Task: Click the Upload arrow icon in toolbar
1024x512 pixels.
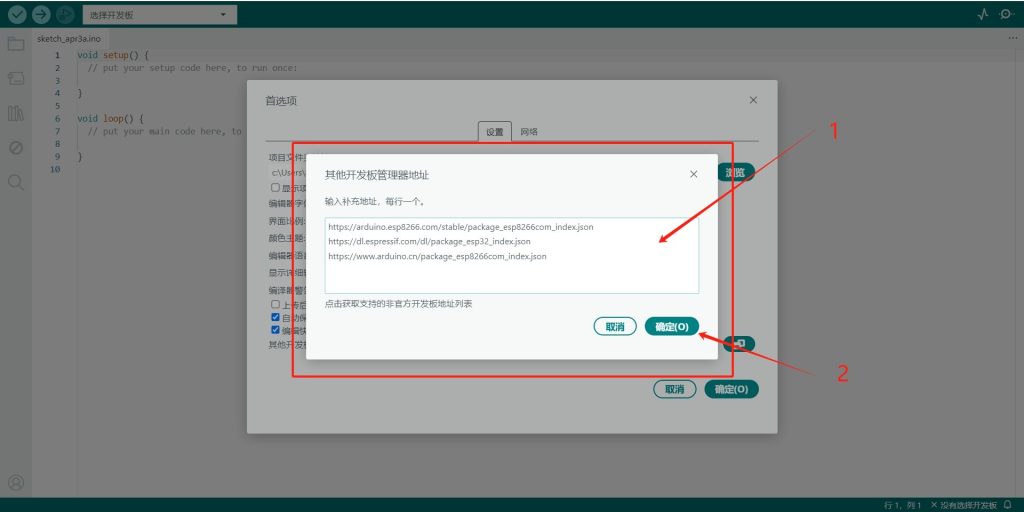Action: [x=41, y=14]
